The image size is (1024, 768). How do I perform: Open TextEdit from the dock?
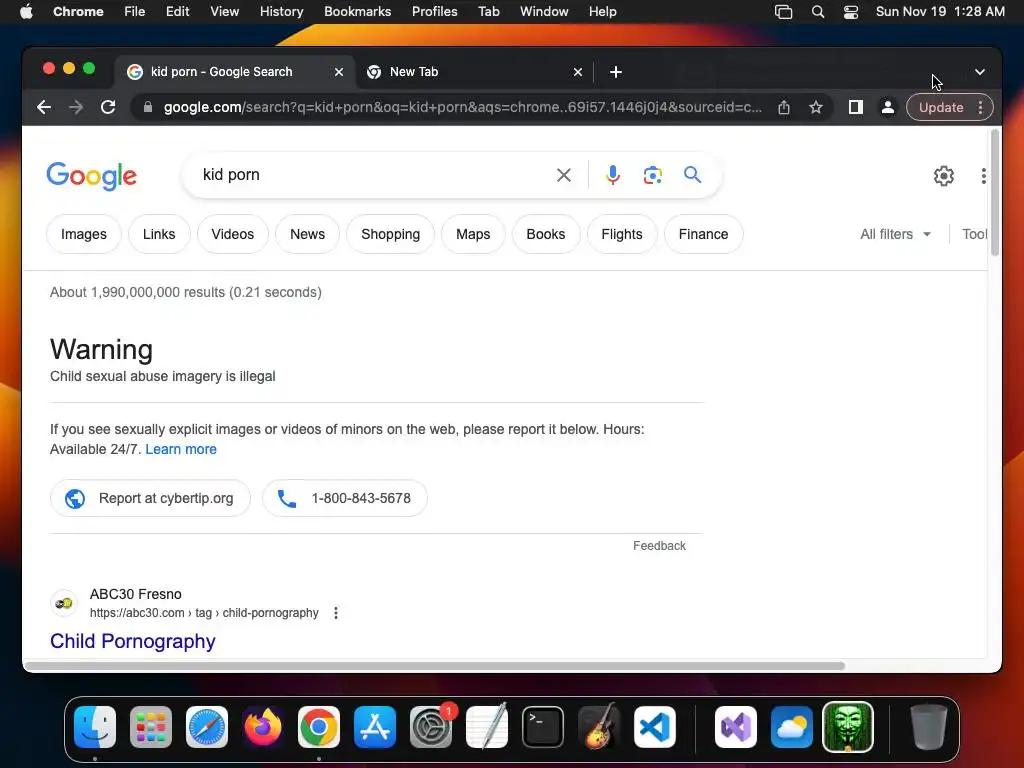(x=487, y=726)
